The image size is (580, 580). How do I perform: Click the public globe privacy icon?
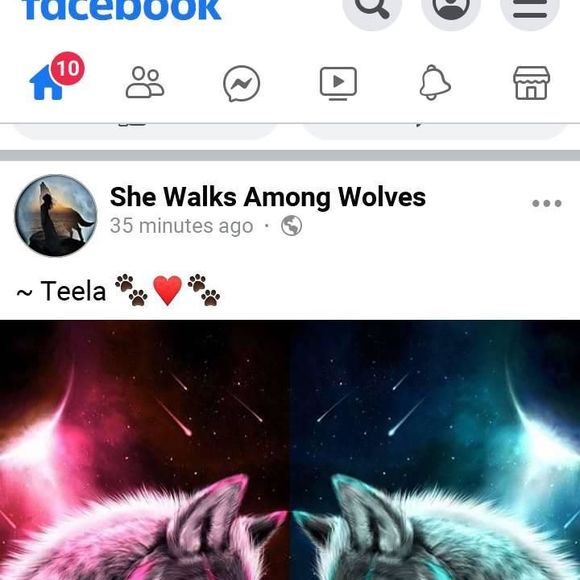point(291,226)
